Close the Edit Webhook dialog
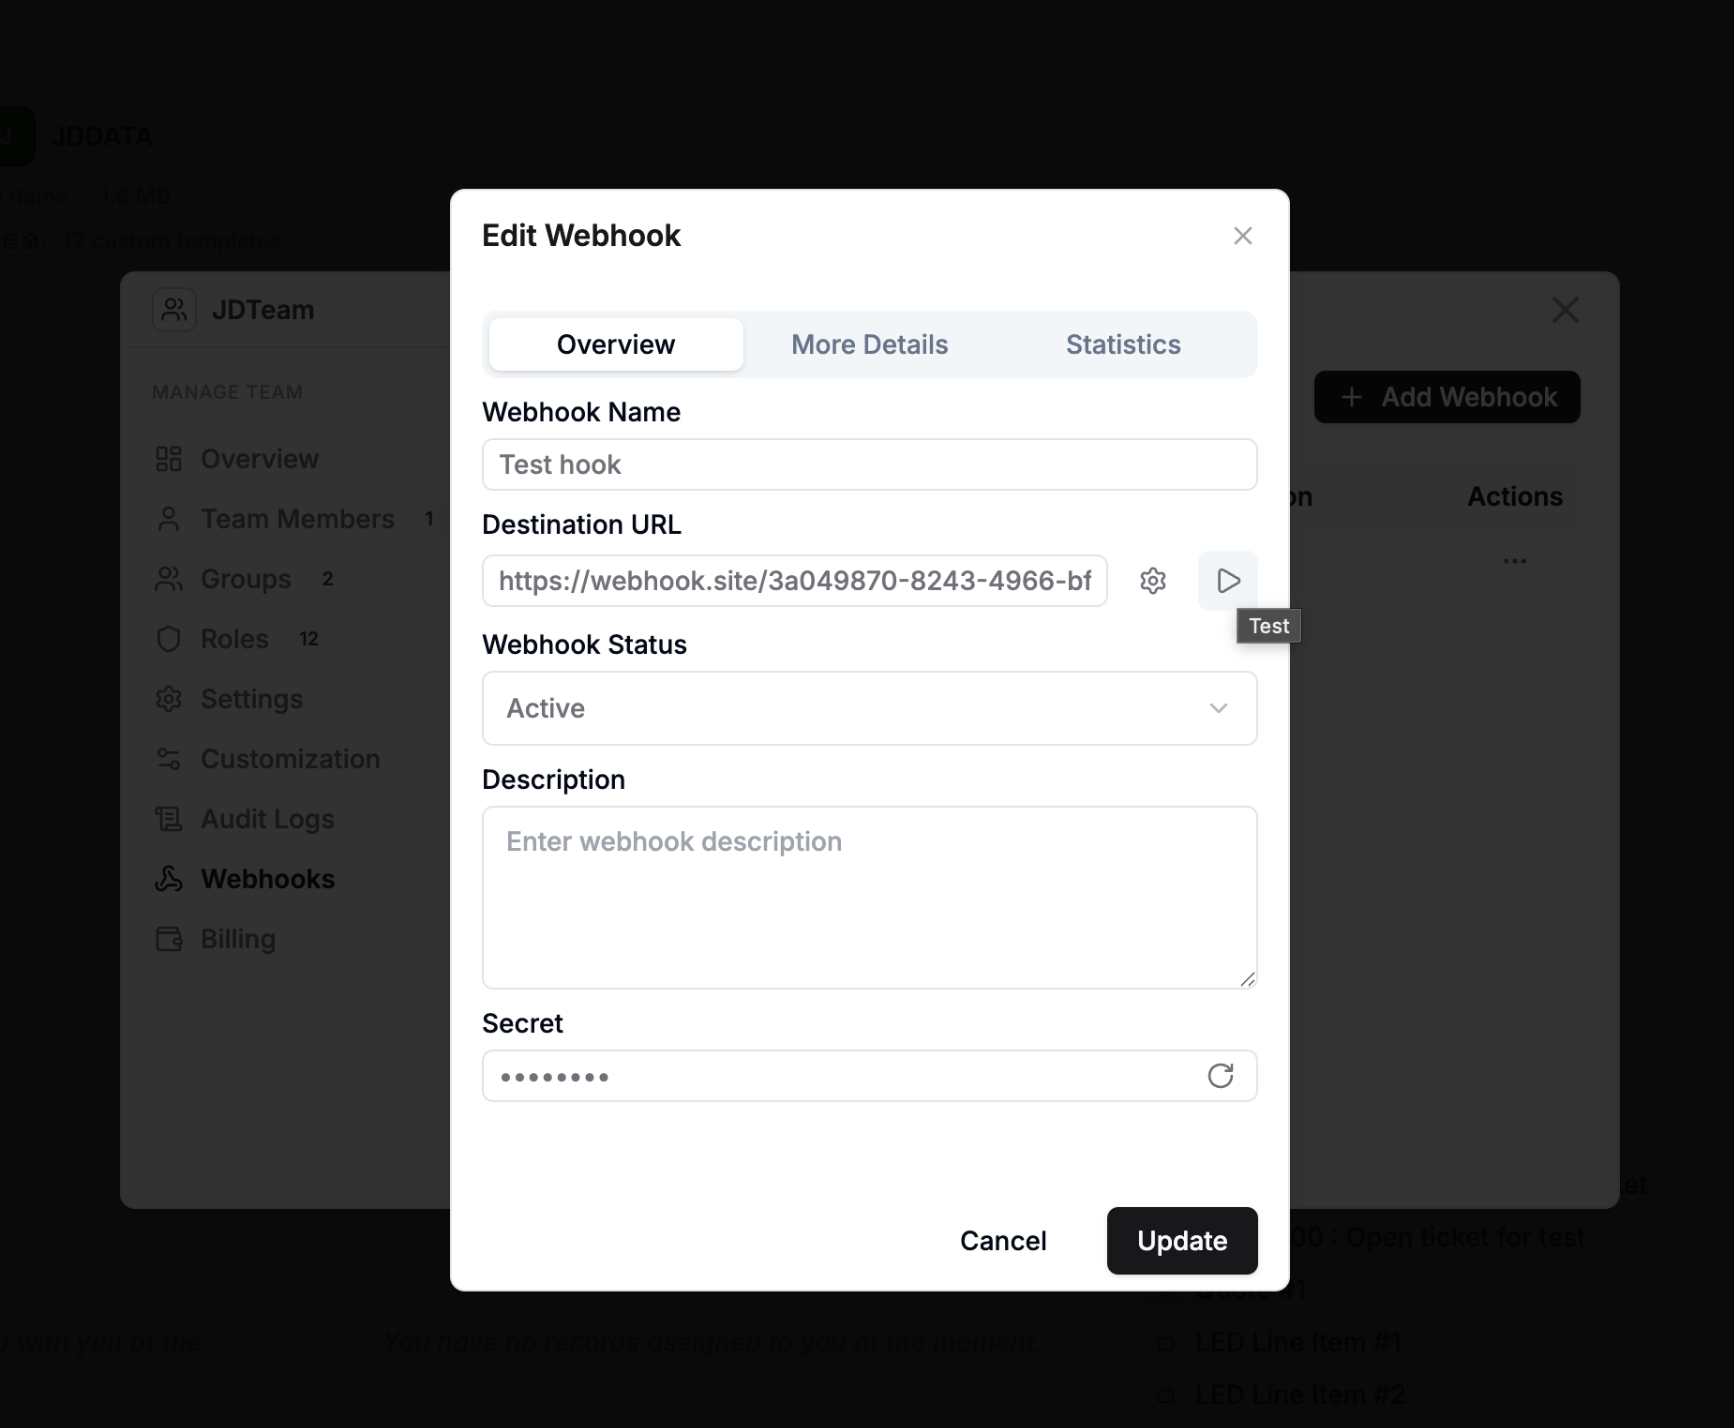This screenshot has width=1734, height=1428. coord(1242,235)
